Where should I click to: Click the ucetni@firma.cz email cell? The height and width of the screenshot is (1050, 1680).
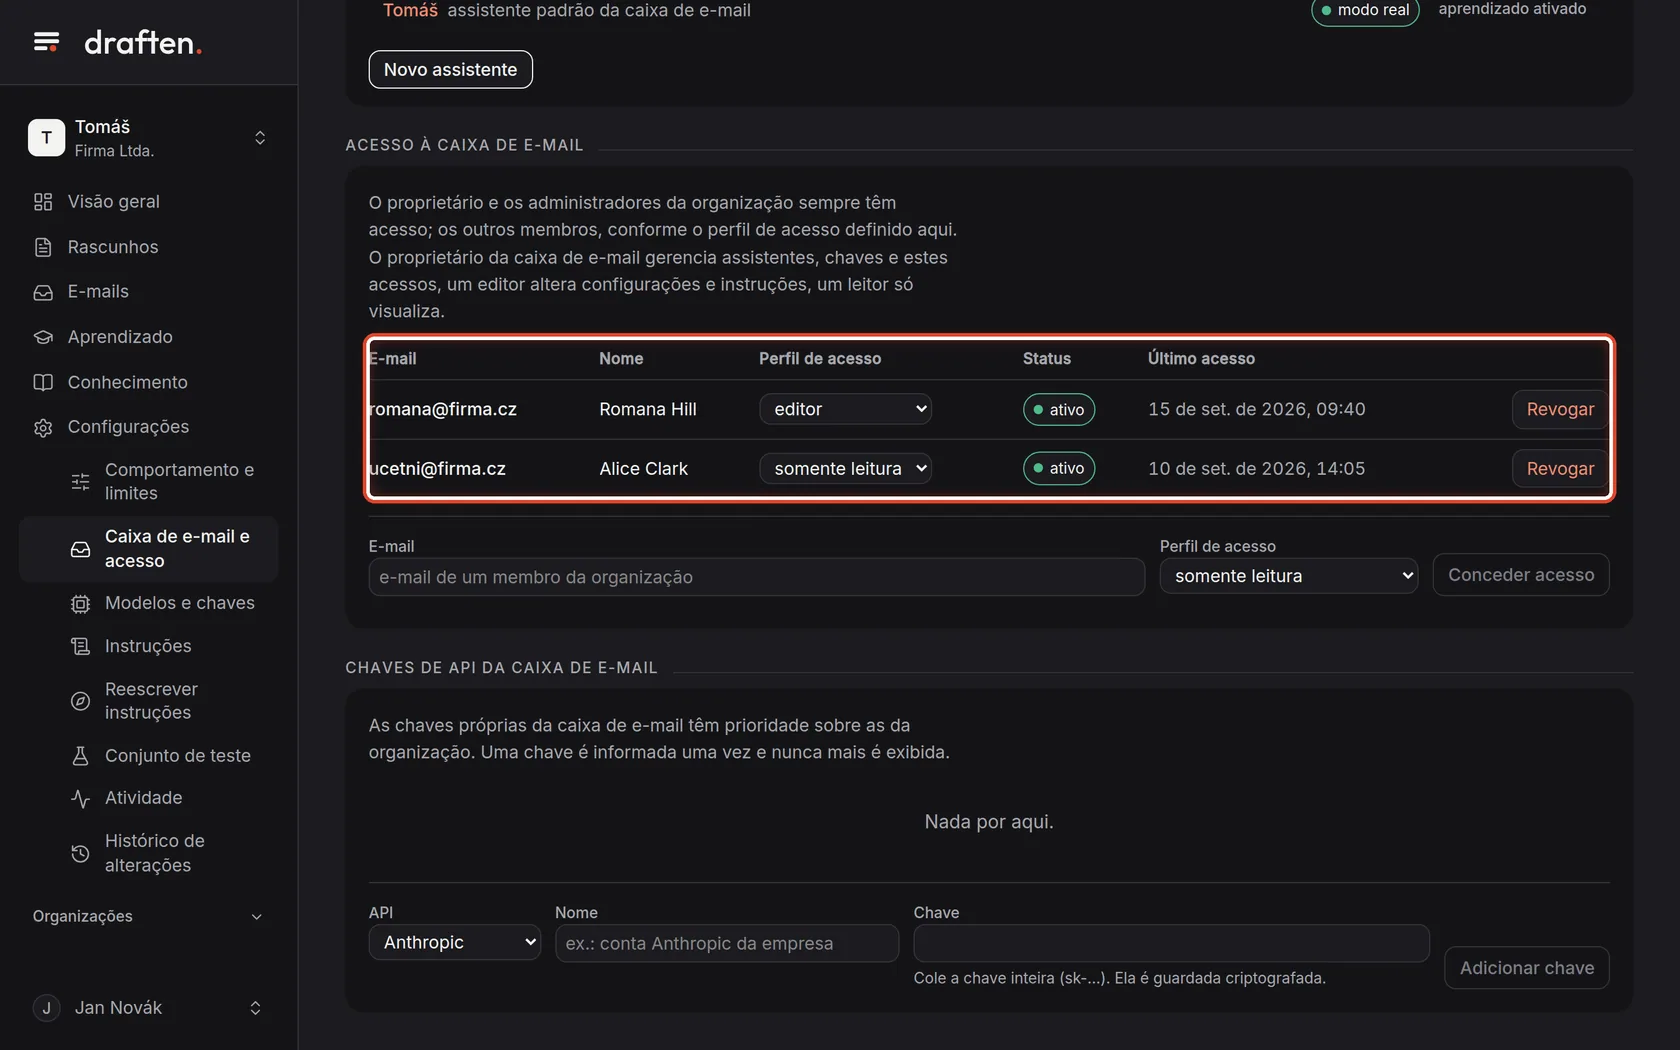(x=437, y=468)
